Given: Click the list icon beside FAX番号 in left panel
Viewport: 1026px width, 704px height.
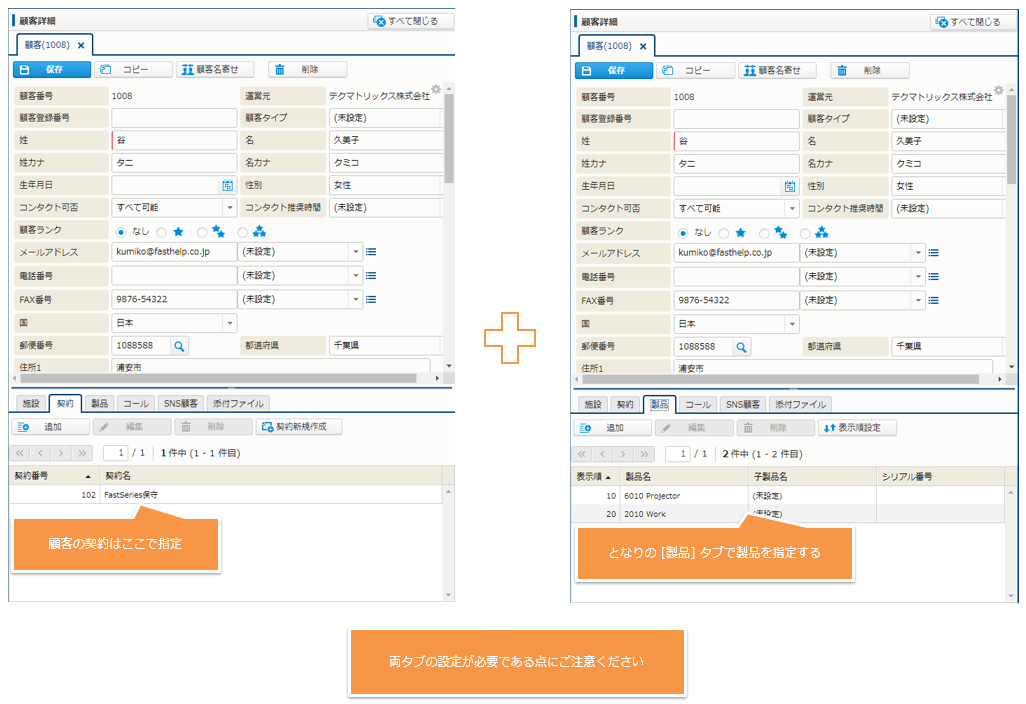Looking at the screenshot, I should click(x=371, y=299).
